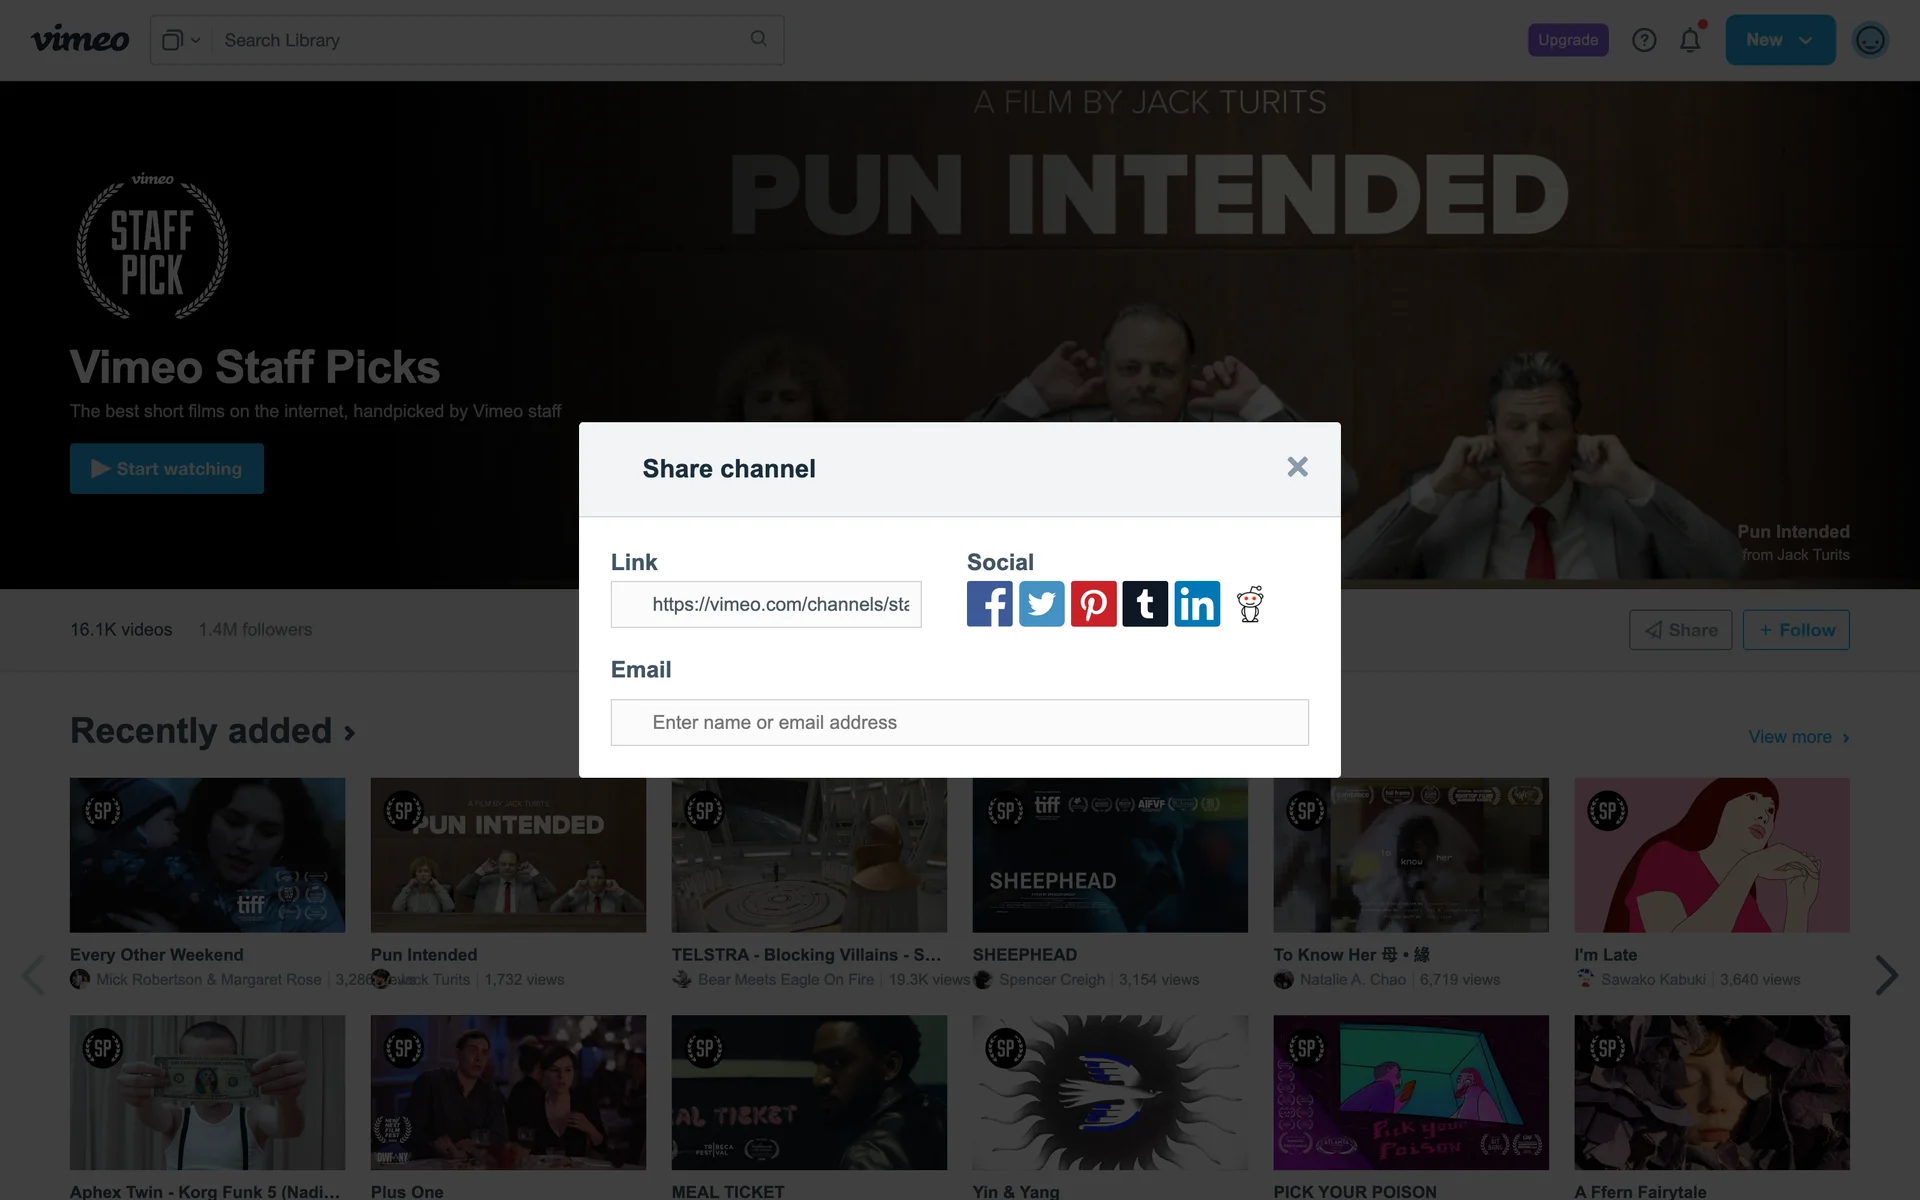This screenshot has width=1920, height=1200.
Task: Follow the Vimeo Staff Picks channel
Action: pyautogui.click(x=1796, y=630)
